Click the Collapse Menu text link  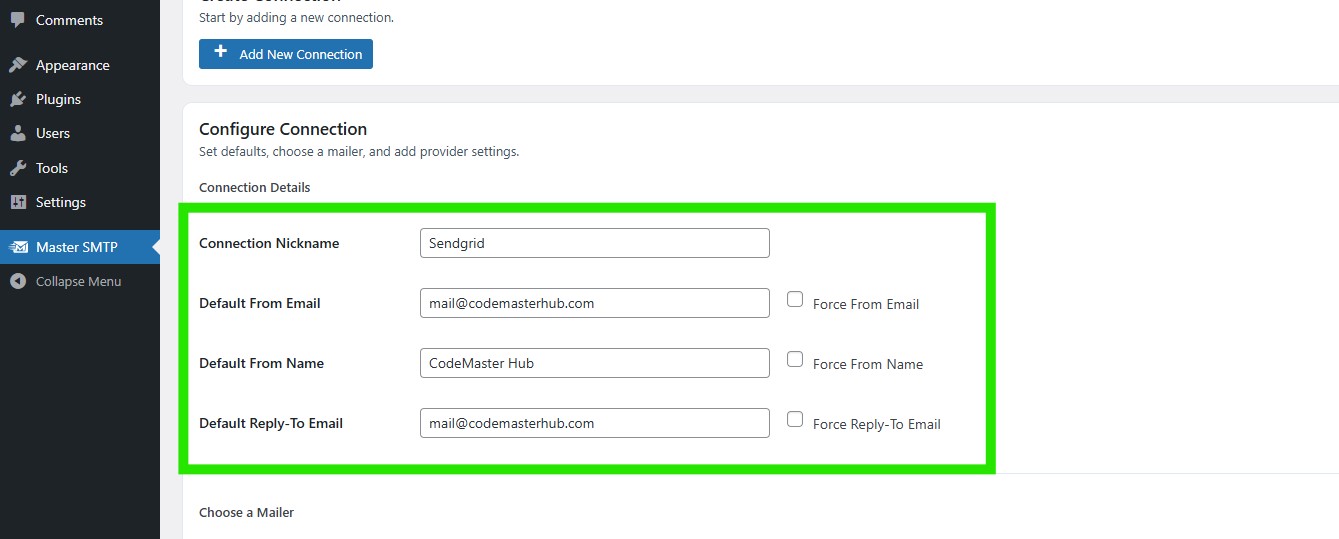click(78, 281)
